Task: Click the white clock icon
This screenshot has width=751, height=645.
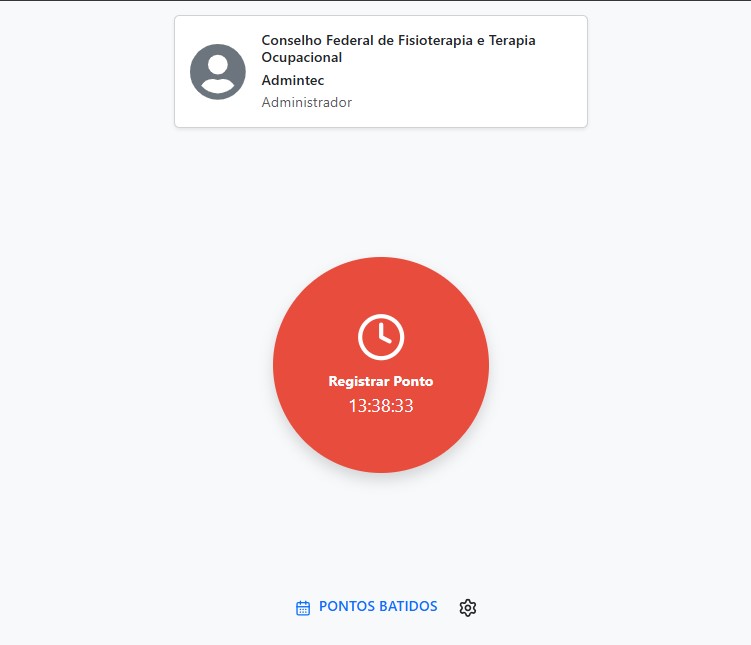Action: (381, 337)
